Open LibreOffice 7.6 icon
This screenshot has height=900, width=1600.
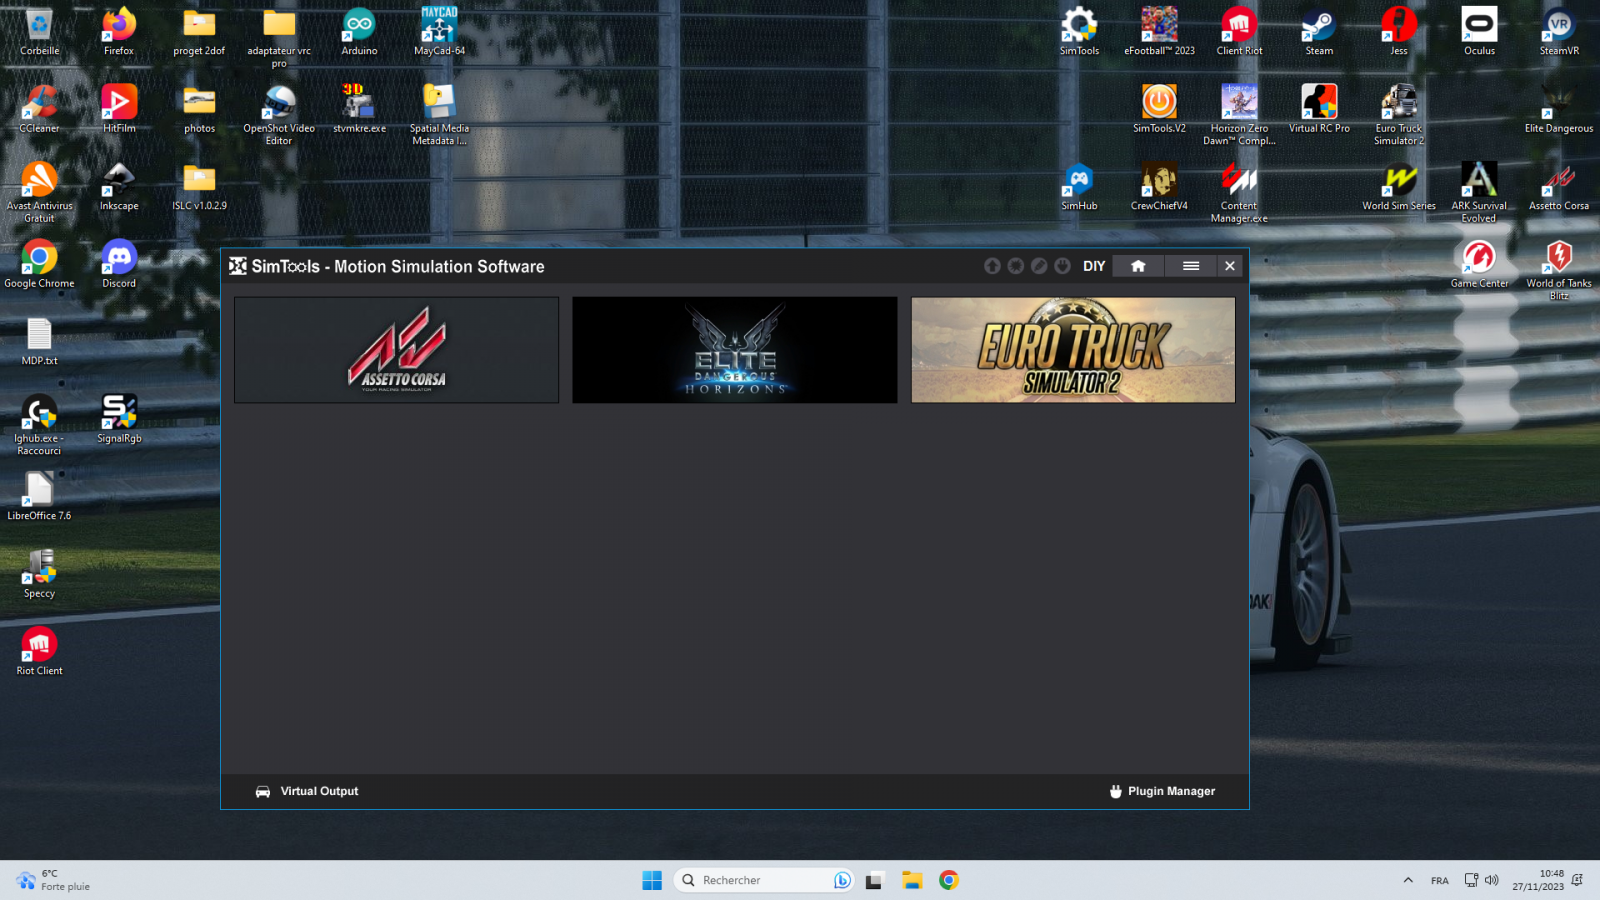pos(39,496)
